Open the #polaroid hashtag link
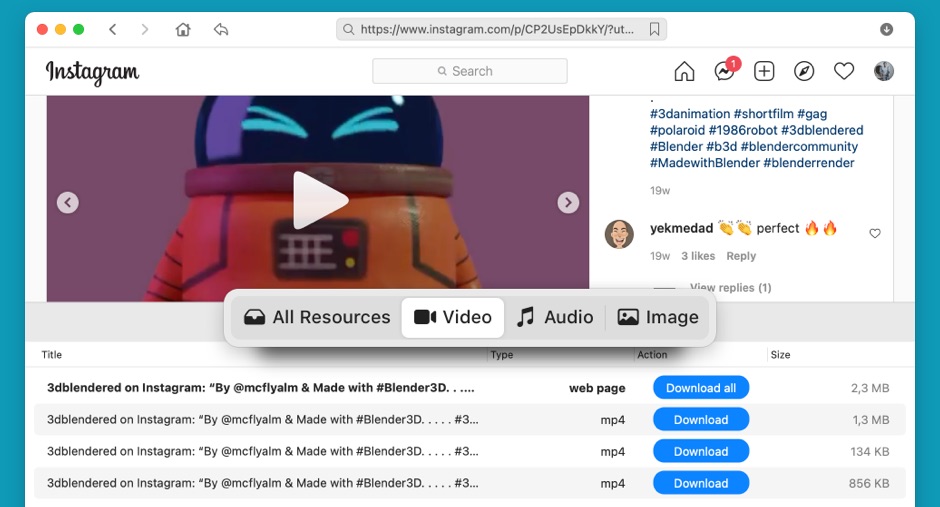The width and height of the screenshot is (940, 507). 677,130
